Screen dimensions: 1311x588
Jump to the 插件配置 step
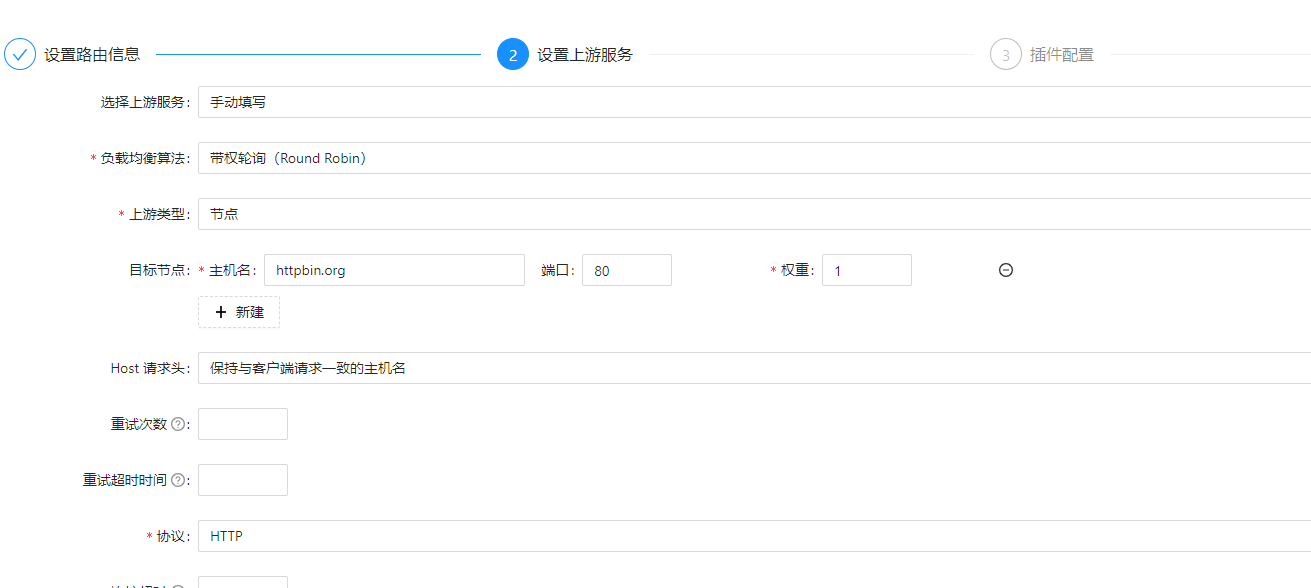point(1062,54)
